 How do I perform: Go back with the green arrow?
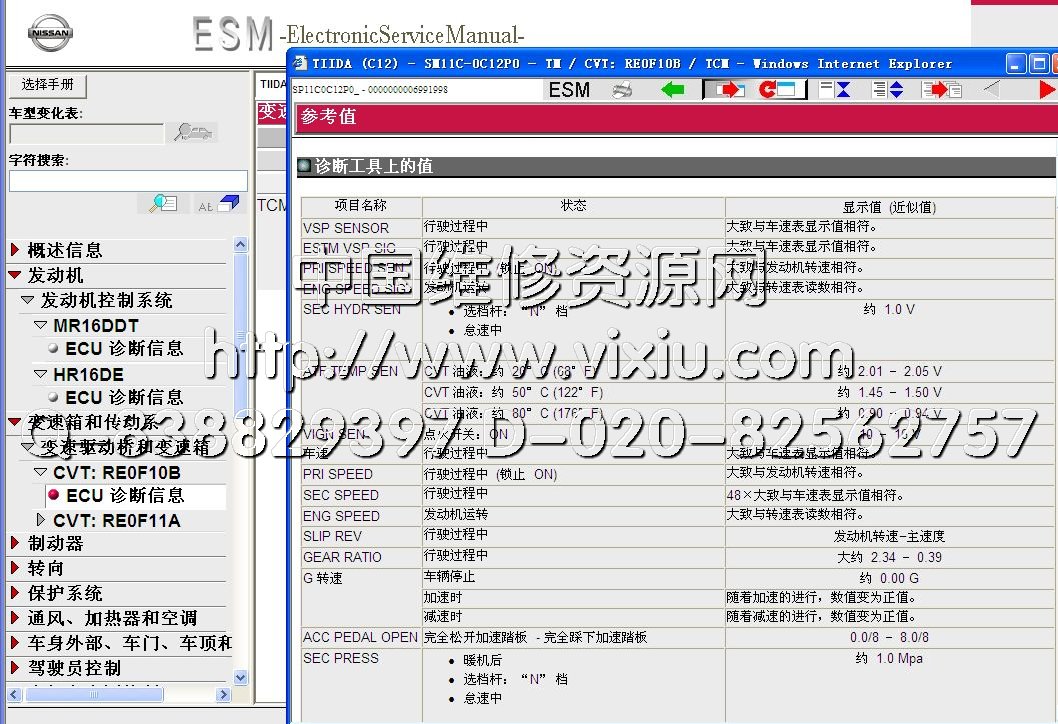point(673,90)
